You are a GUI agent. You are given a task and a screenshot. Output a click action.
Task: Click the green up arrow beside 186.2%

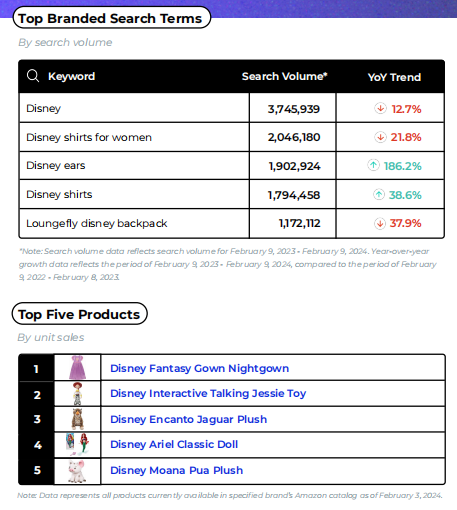pyautogui.click(x=373, y=165)
